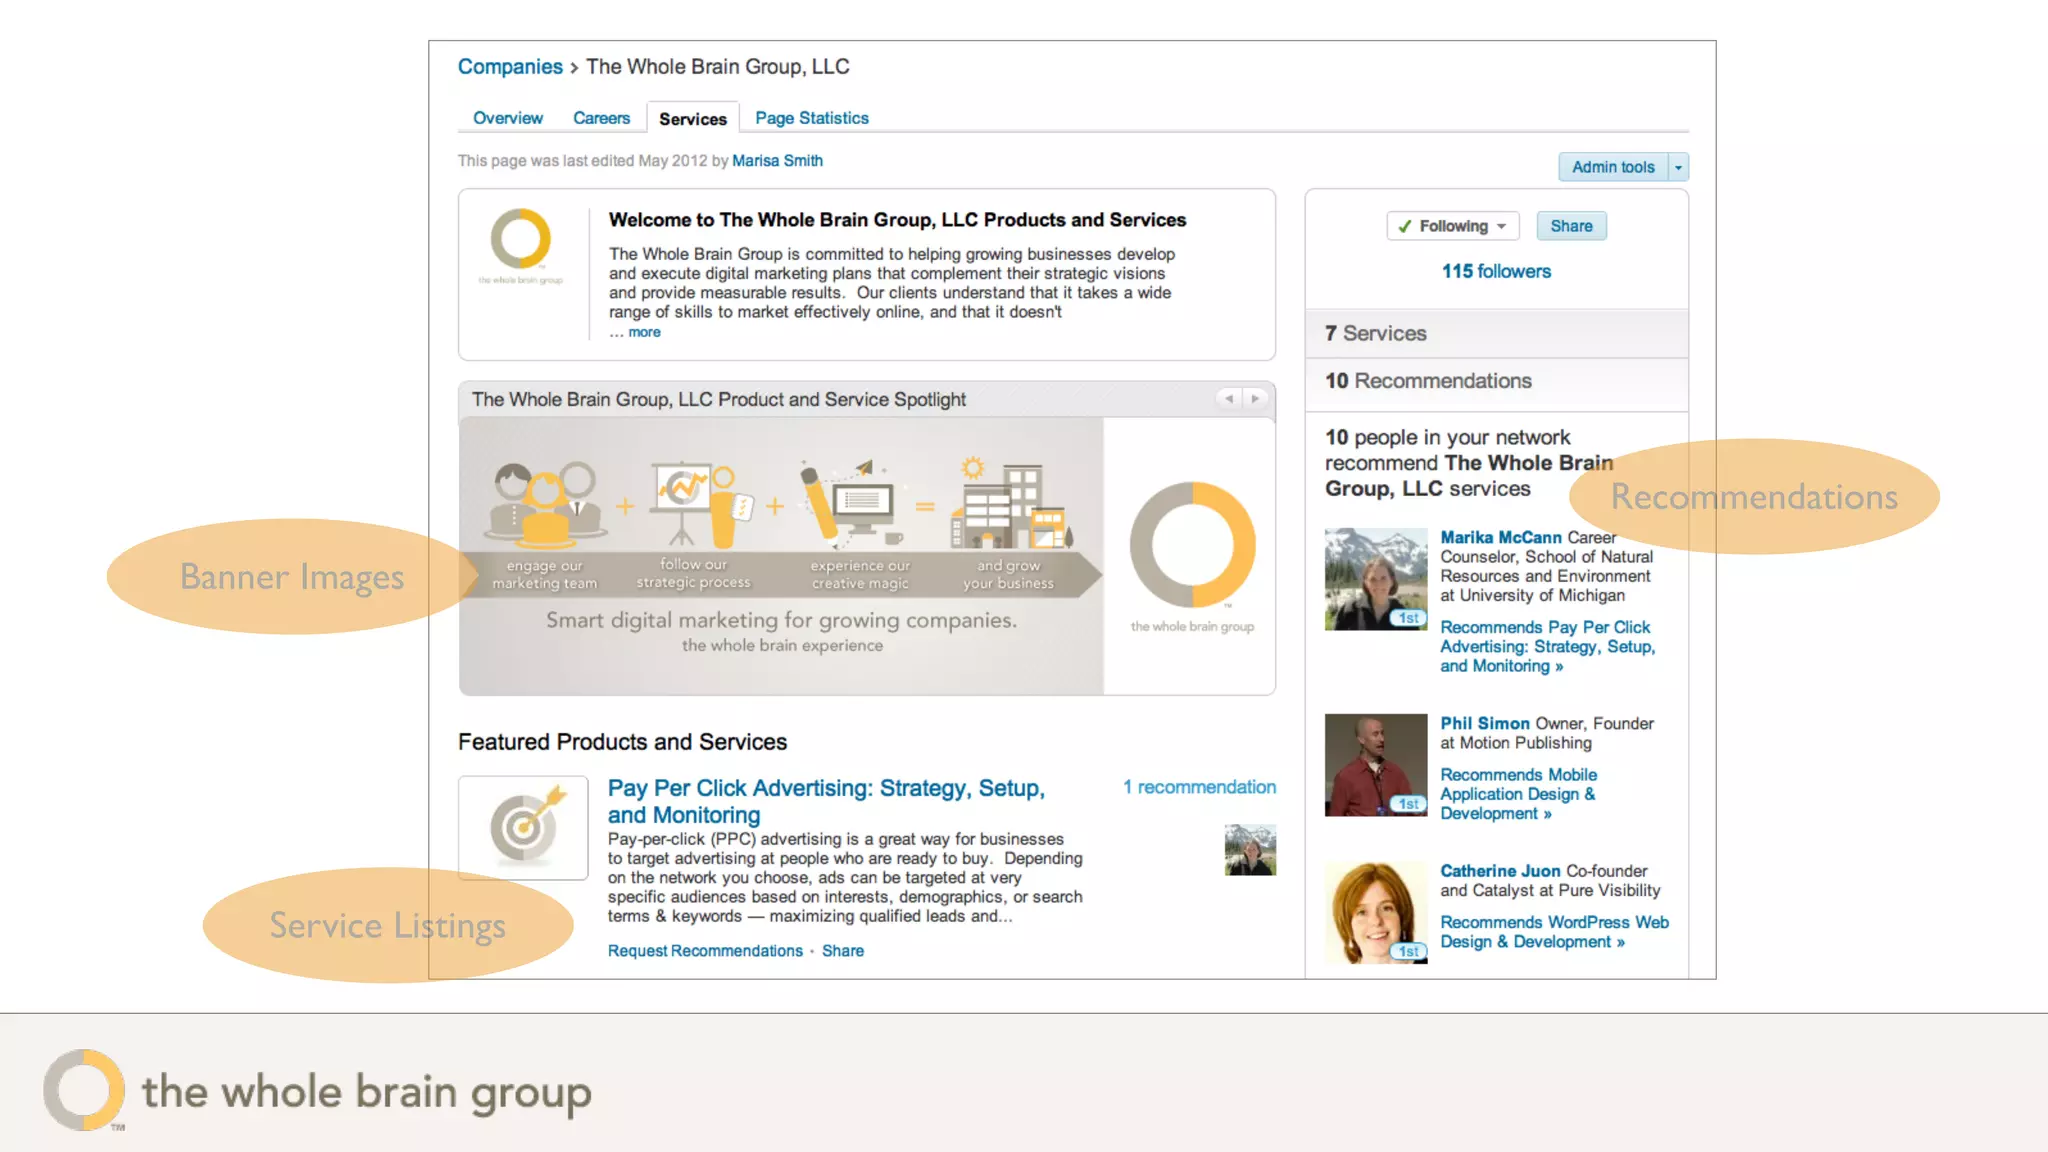The height and width of the screenshot is (1152, 2048).
Task: View the 1 recommendation link
Action: tap(1199, 787)
